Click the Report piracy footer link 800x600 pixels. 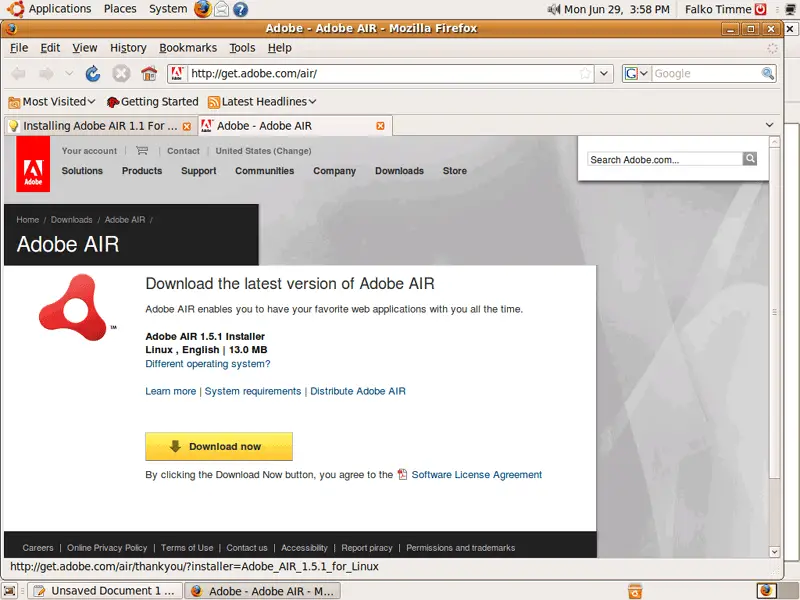367,548
